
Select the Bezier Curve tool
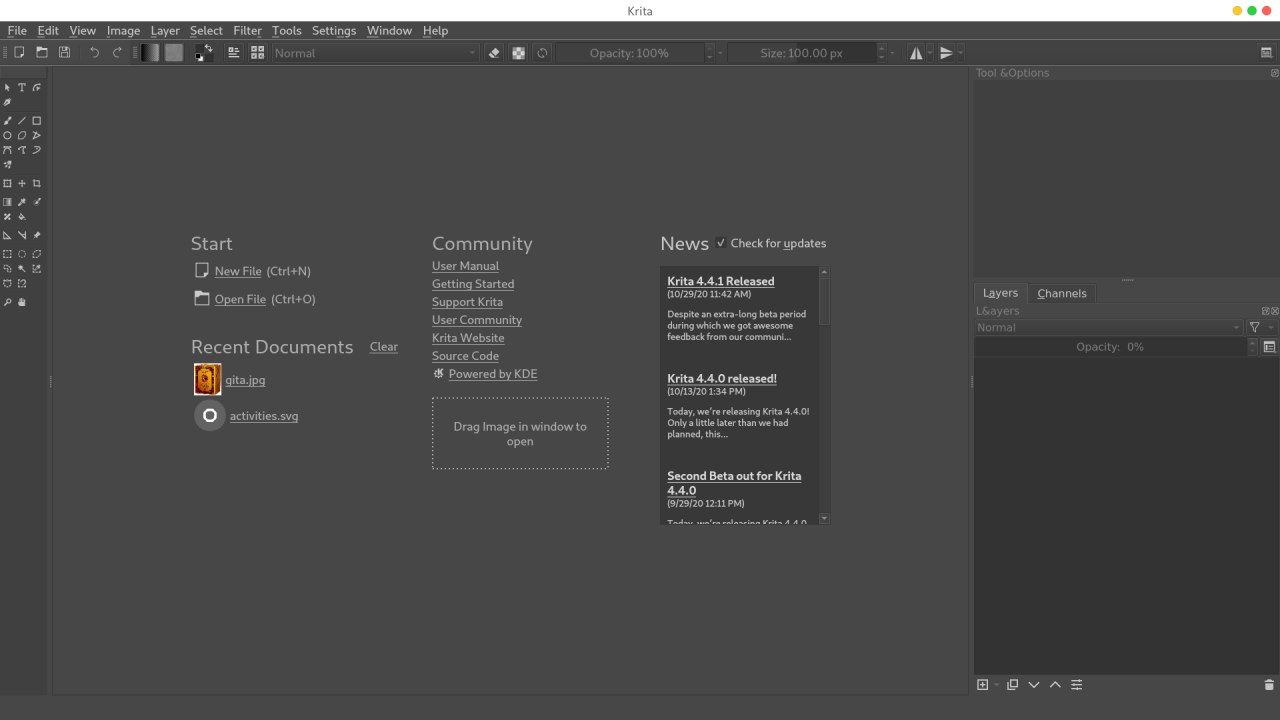(7, 150)
